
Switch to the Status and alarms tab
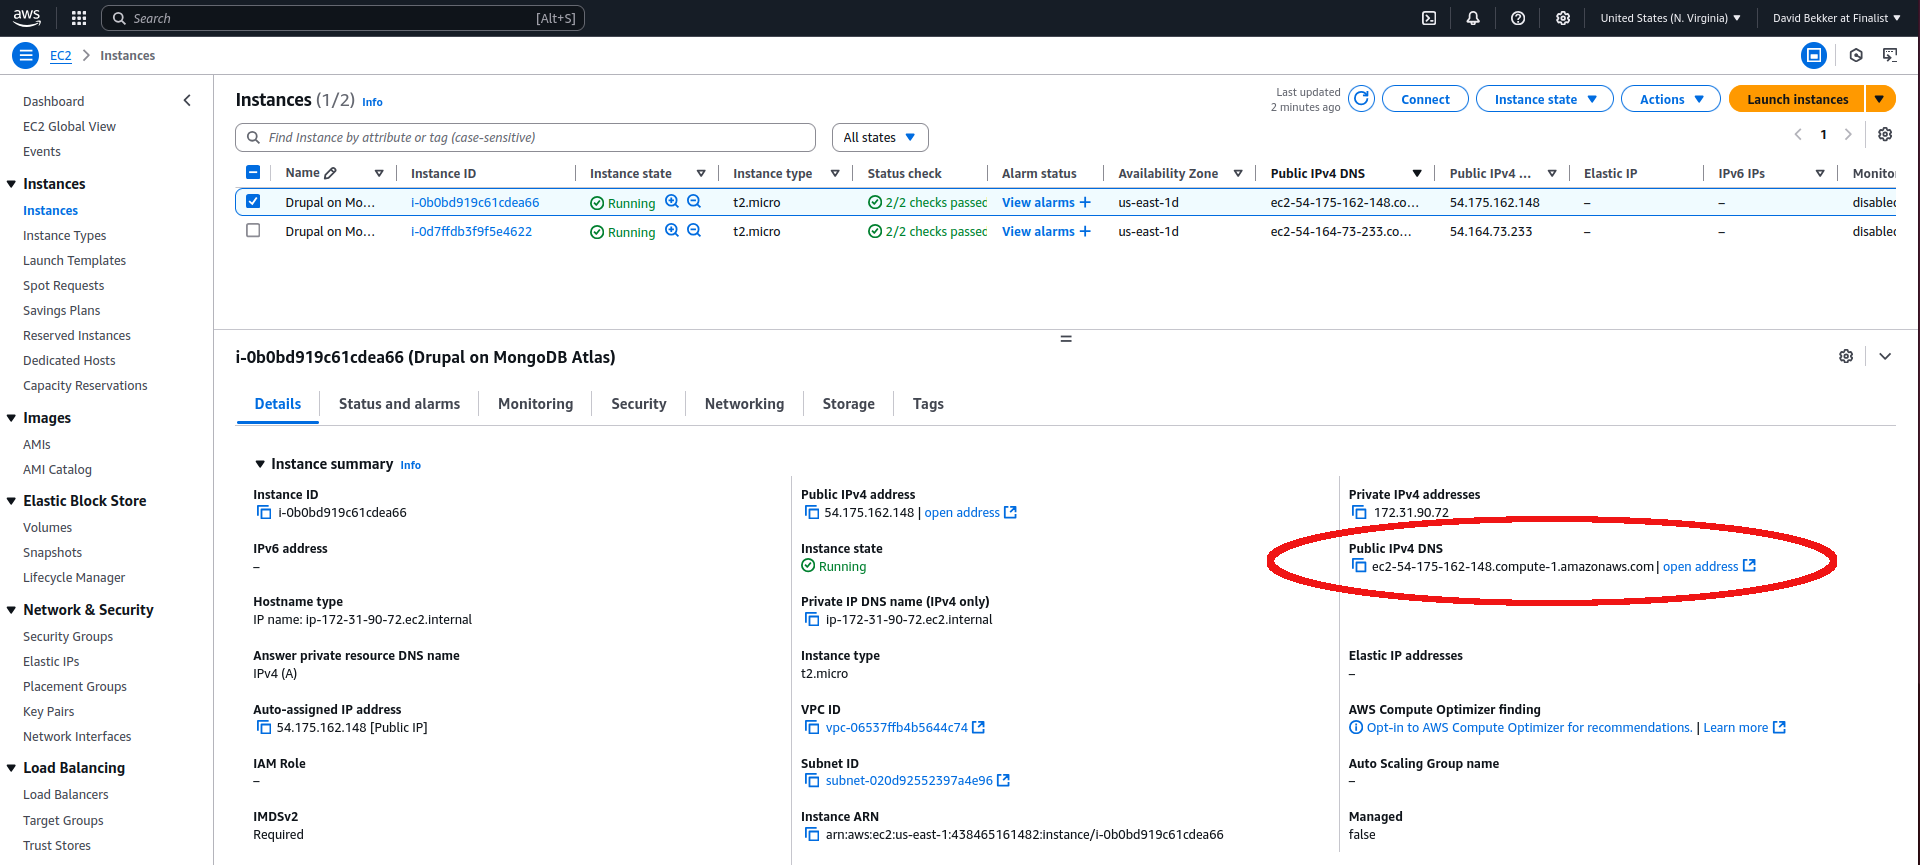pyautogui.click(x=399, y=404)
